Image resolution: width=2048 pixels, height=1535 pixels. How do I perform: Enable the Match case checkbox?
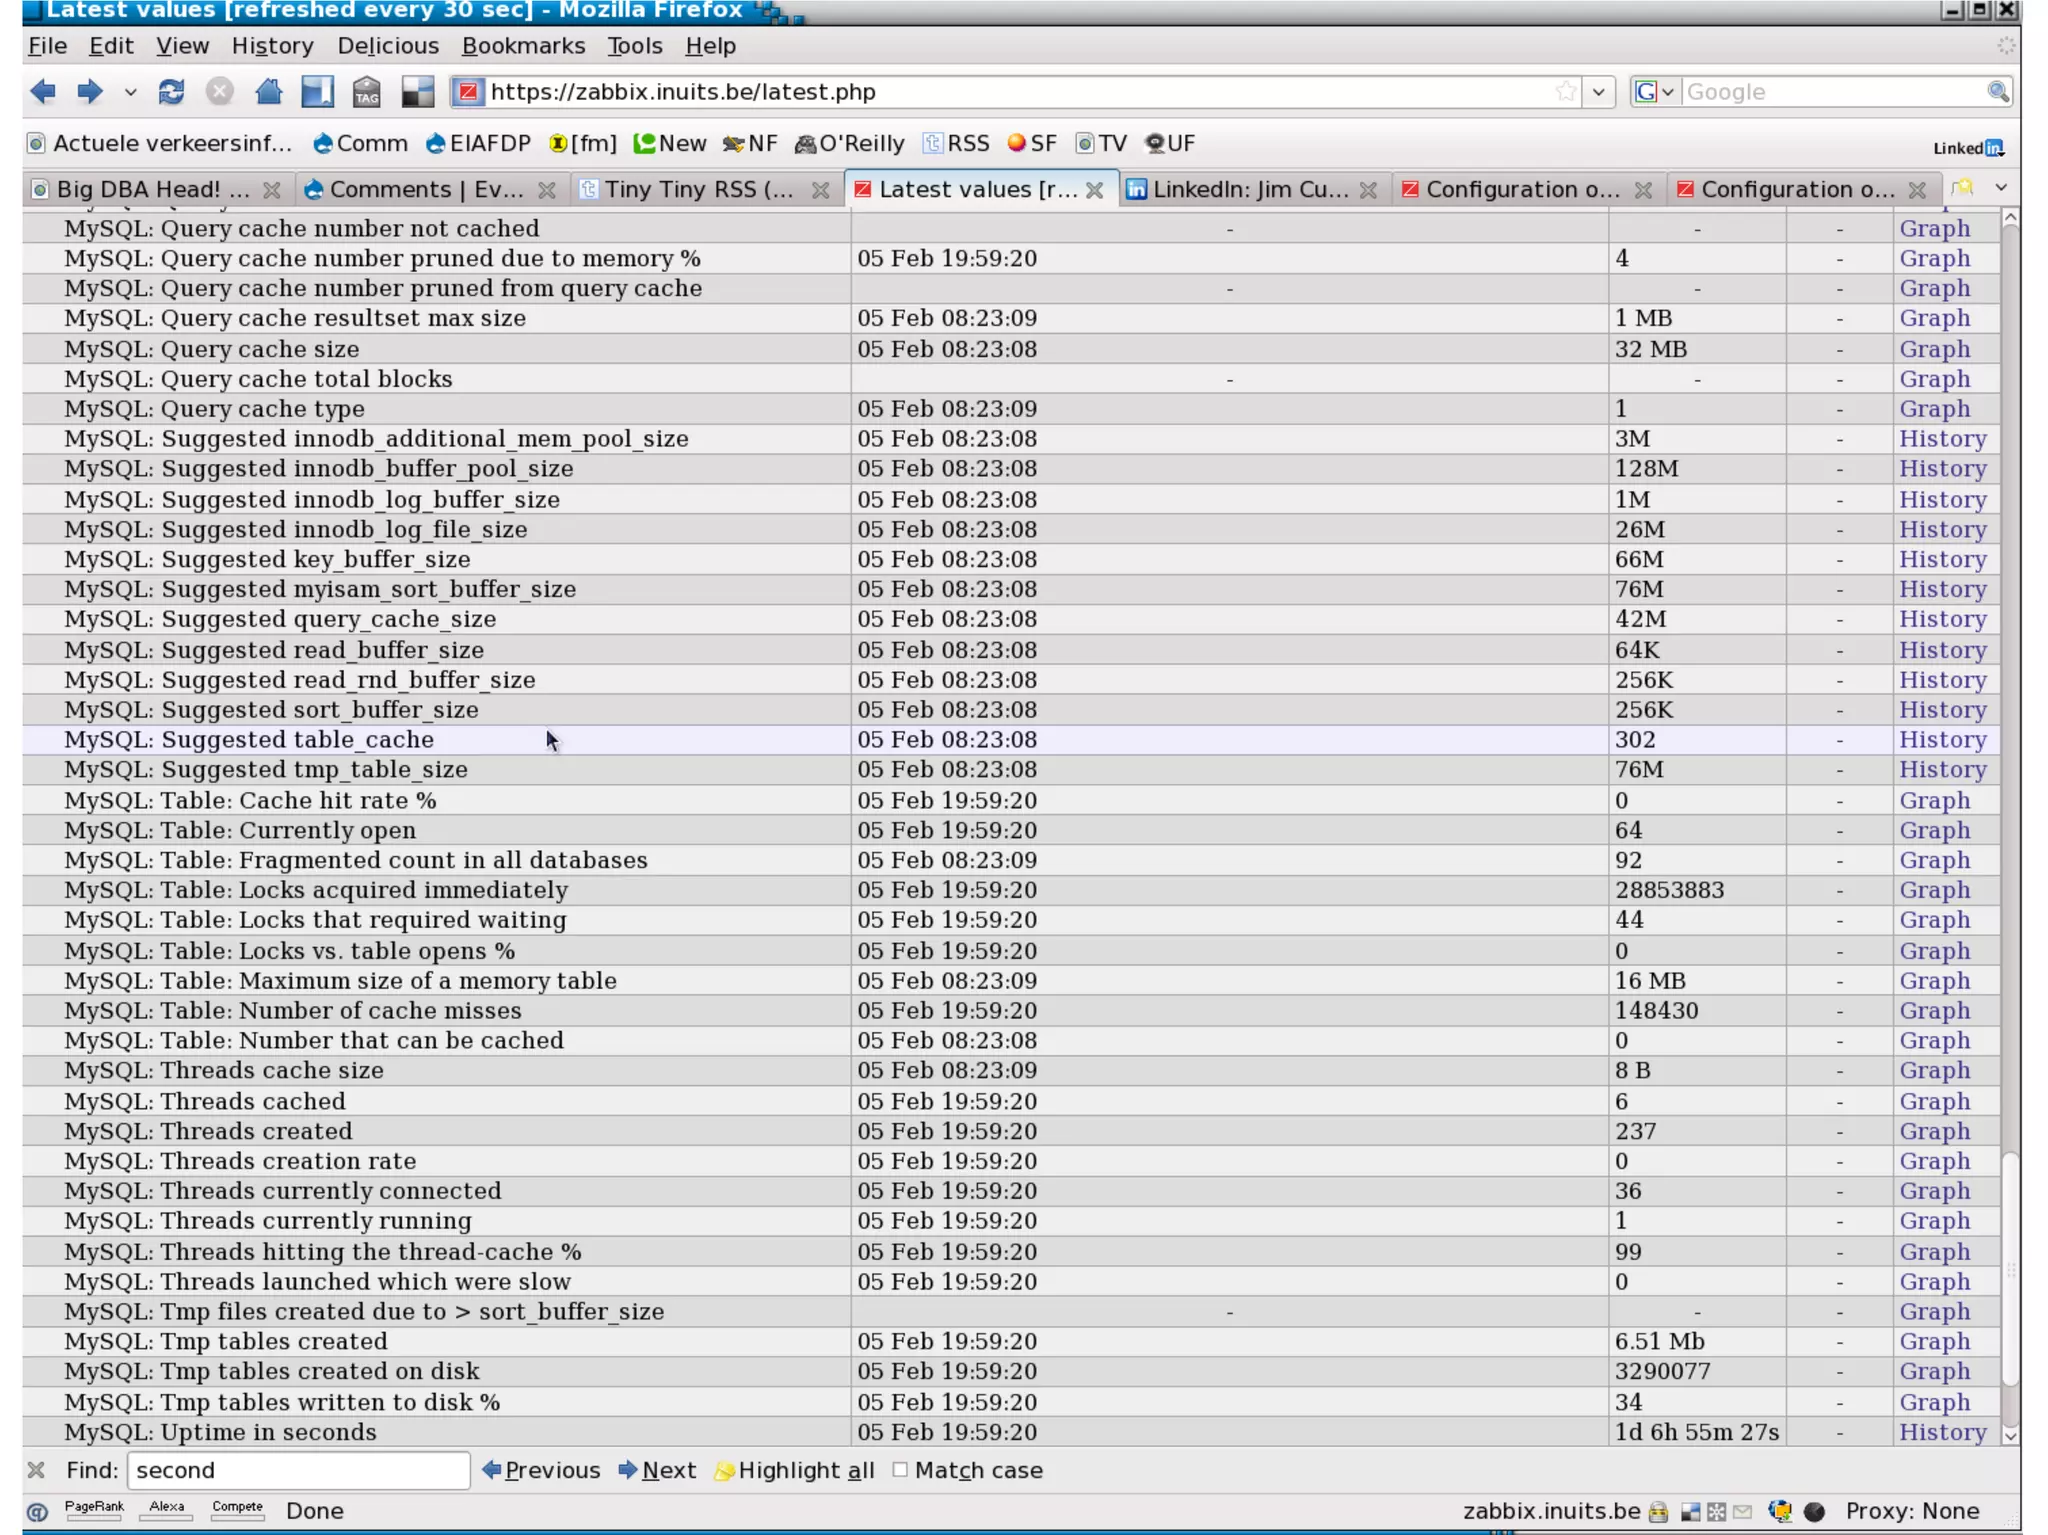pyautogui.click(x=900, y=1470)
